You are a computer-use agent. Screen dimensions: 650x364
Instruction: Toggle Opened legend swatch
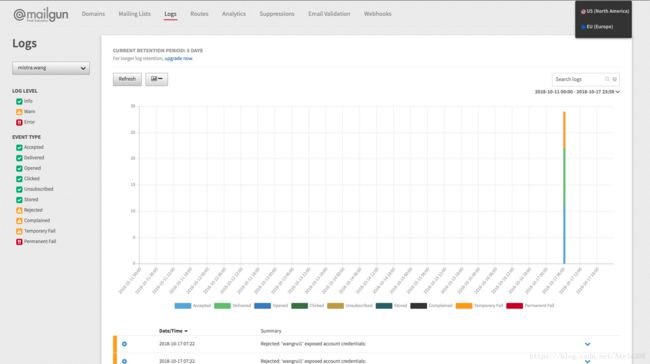click(x=262, y=306)
